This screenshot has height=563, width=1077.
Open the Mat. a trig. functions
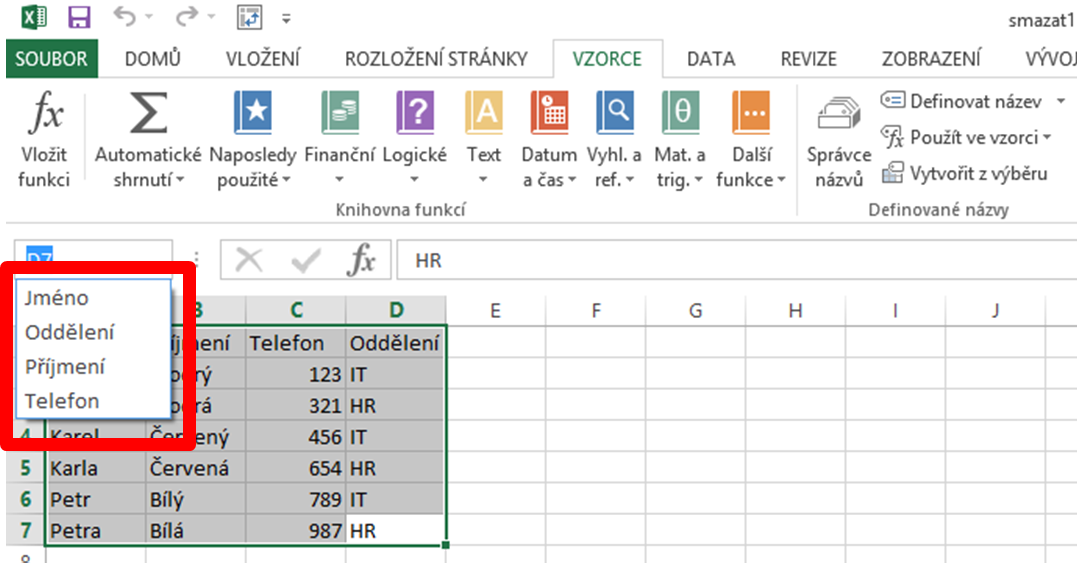(680, 139)
